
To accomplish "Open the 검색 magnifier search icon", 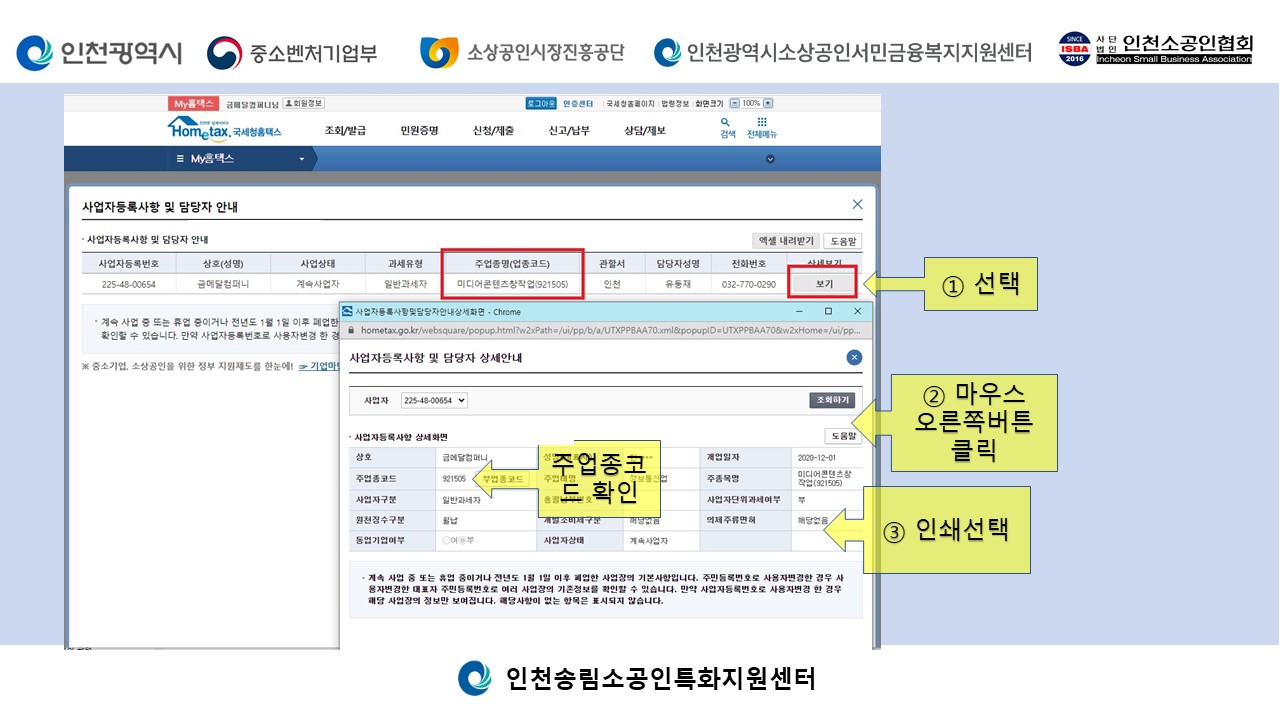I will coord(726,122).
